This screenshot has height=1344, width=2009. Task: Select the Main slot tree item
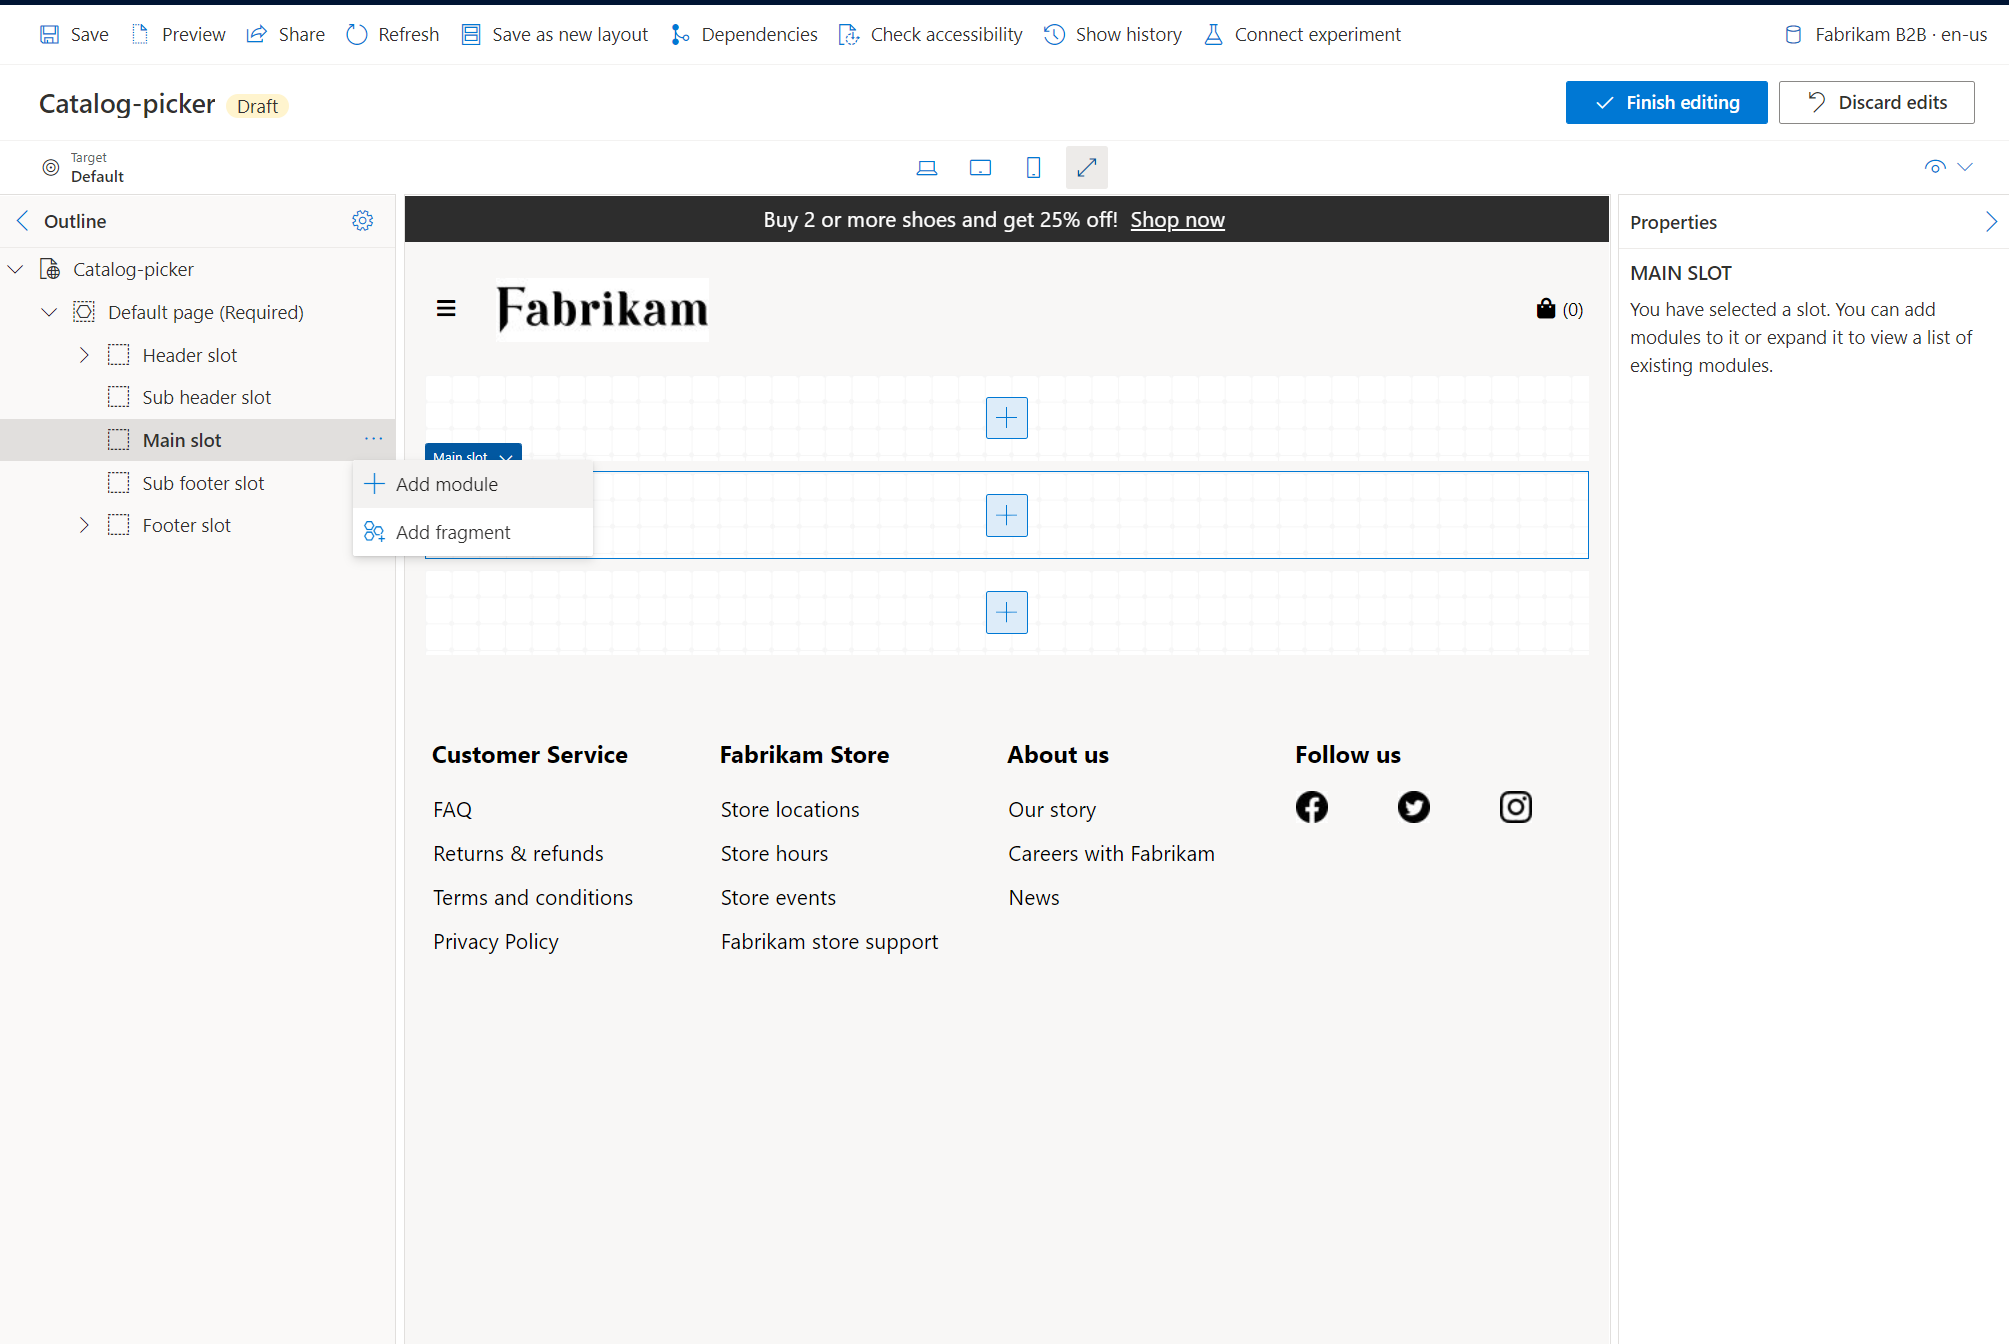click(181, 440)
